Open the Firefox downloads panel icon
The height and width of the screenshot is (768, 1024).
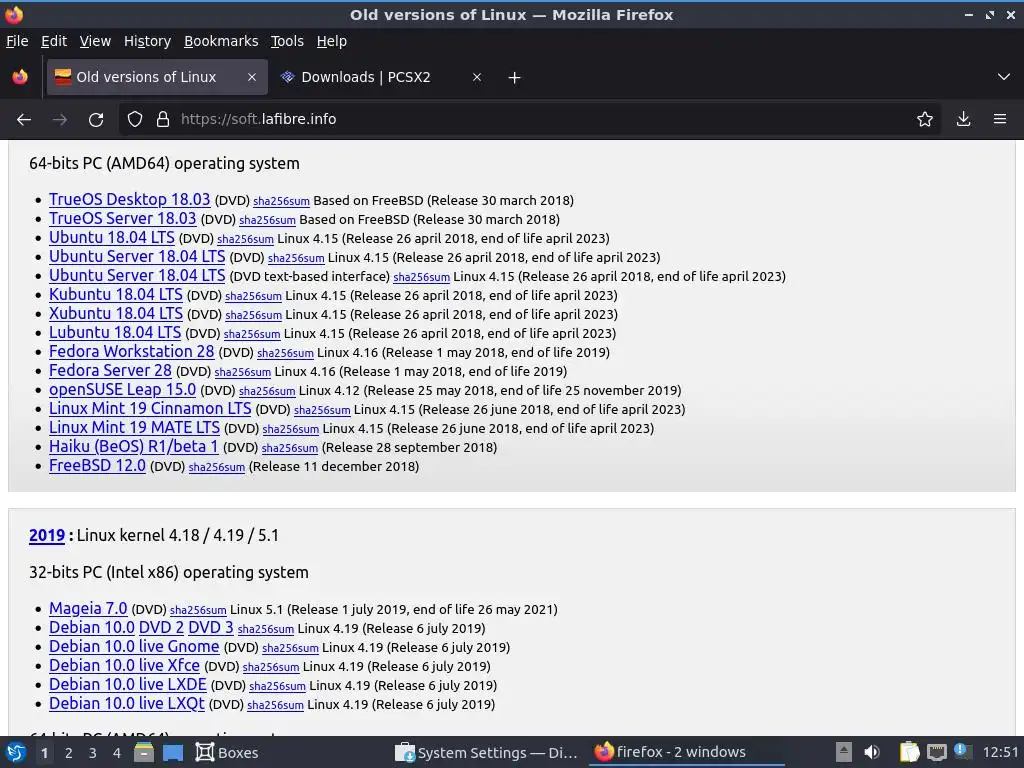click(963, 119)
